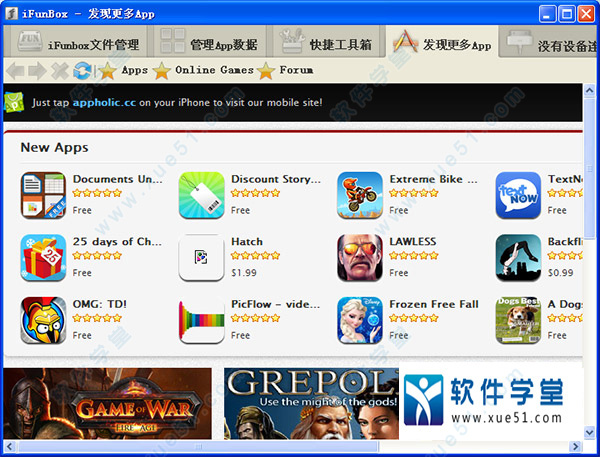Open the Extreme Bike title link
Viewport: 600px width, 457px height.
(434, 179)
